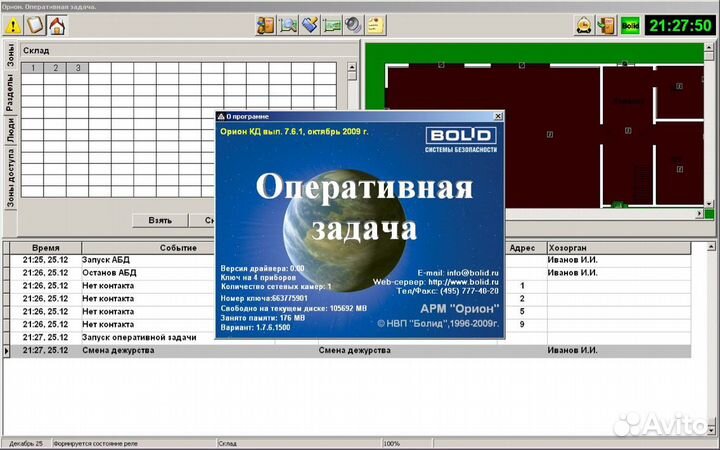720x450 pixels.
Task: Click the green arrow exit door icon
Action: pyautogui.click(x=606, y=25)
